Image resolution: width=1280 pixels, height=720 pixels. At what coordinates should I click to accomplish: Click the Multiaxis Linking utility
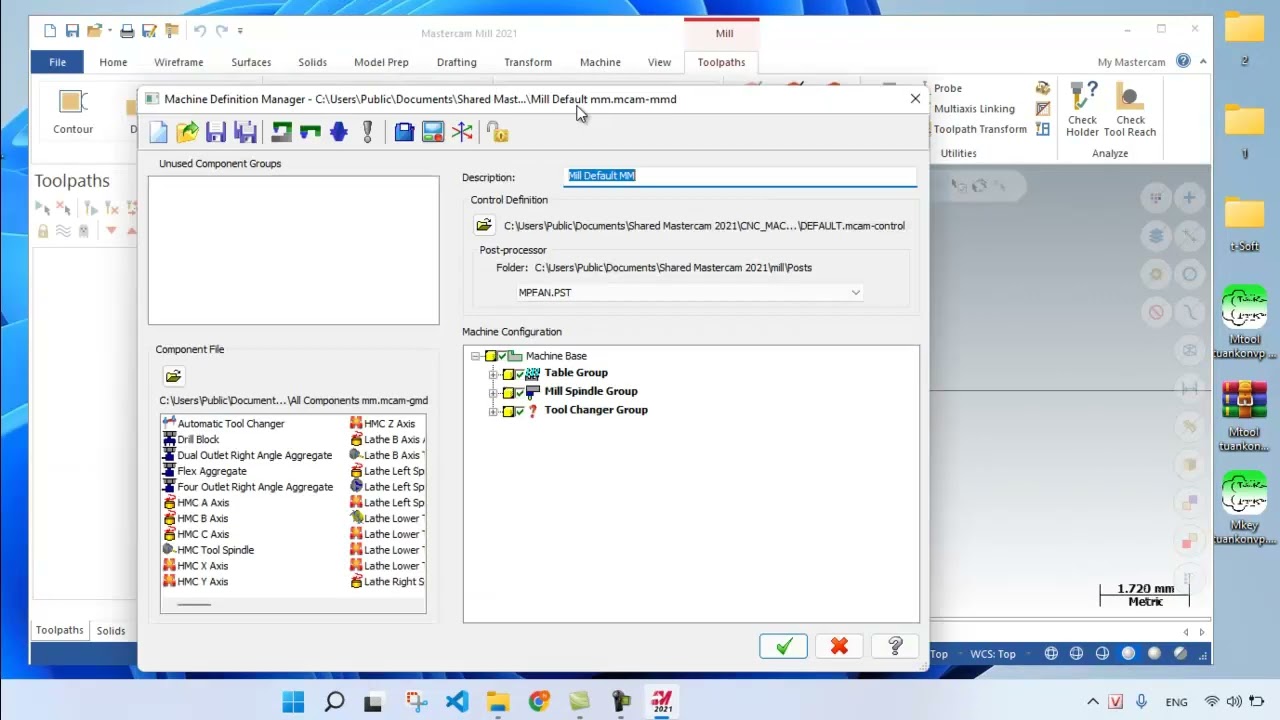click(974, 109)
